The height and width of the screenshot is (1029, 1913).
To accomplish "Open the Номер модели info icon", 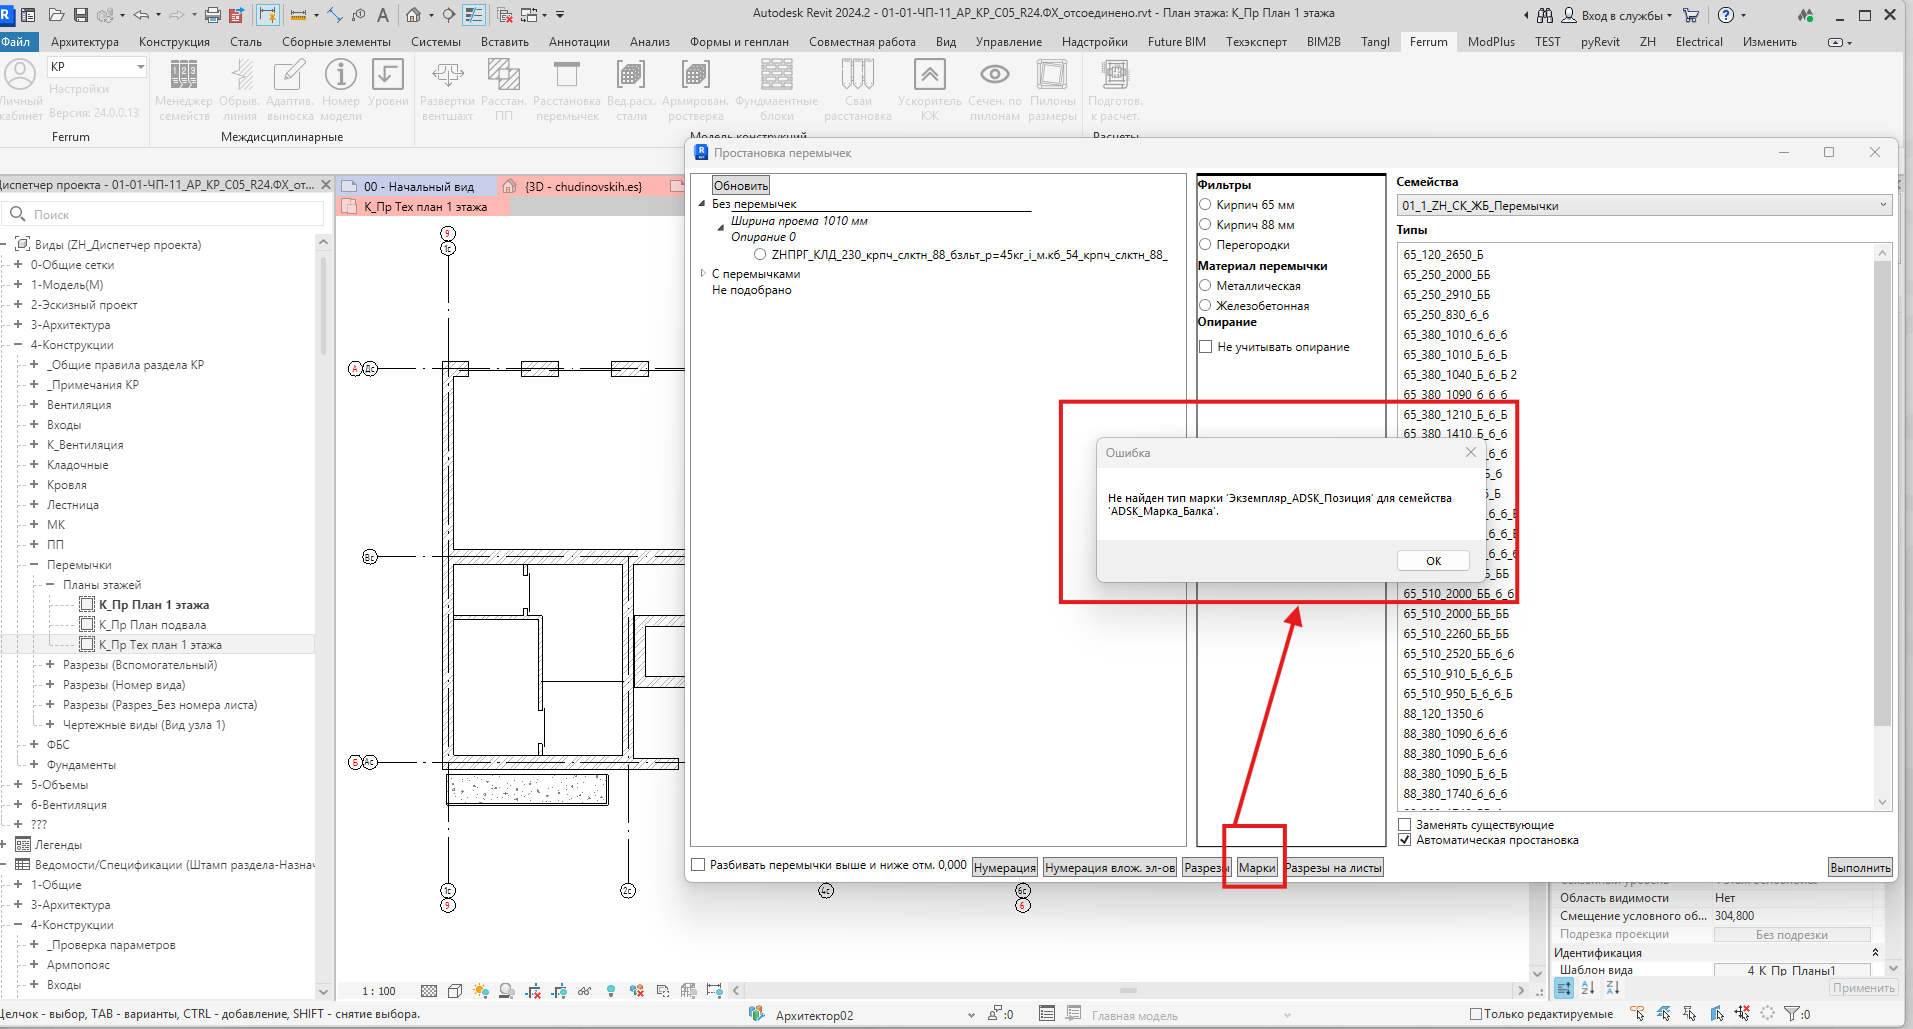I will (x=341, y=75).
